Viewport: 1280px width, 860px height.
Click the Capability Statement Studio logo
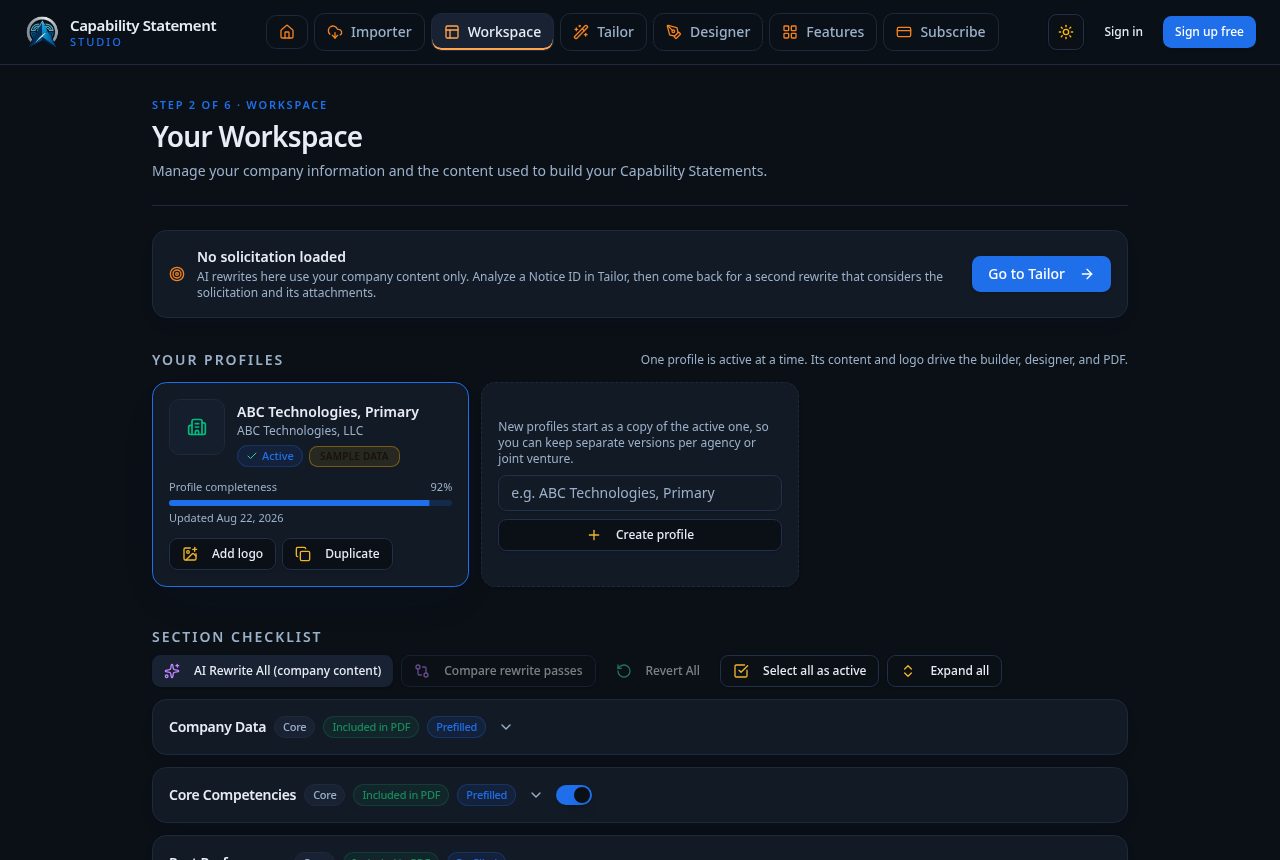point(122,32)
